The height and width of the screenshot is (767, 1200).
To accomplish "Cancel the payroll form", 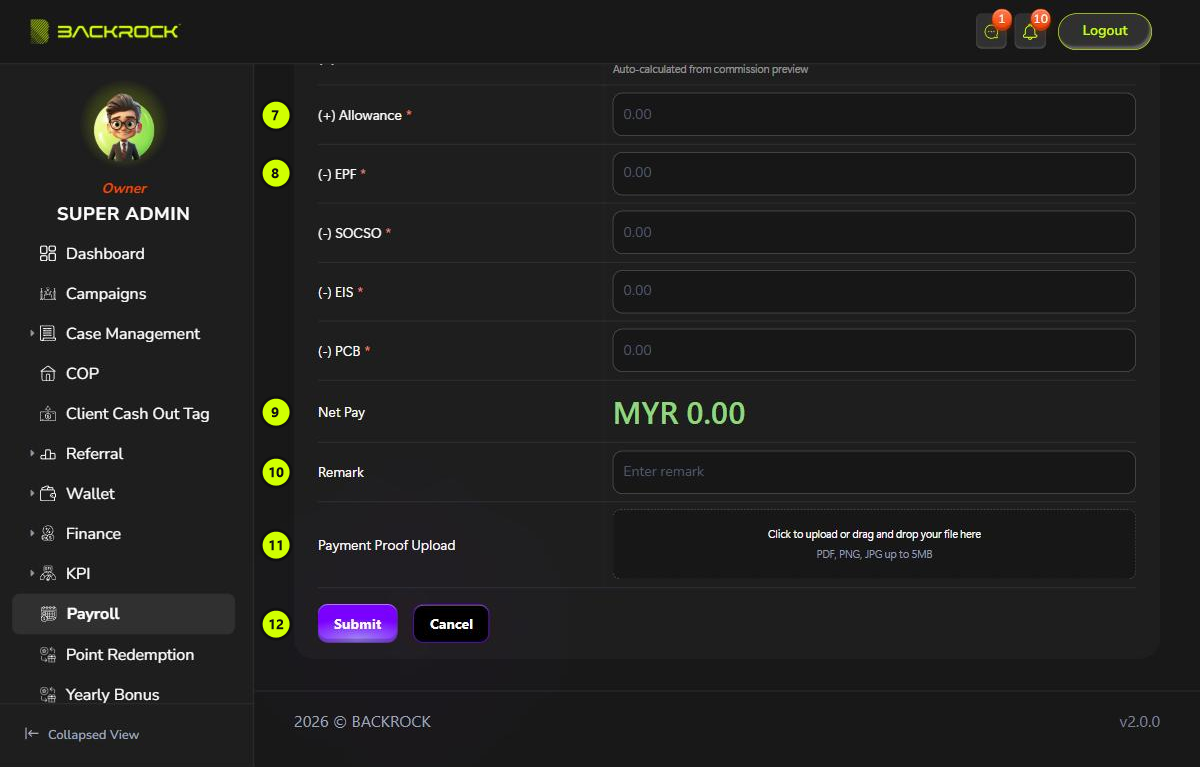I will pyautogui.click(x=451, y=624).
